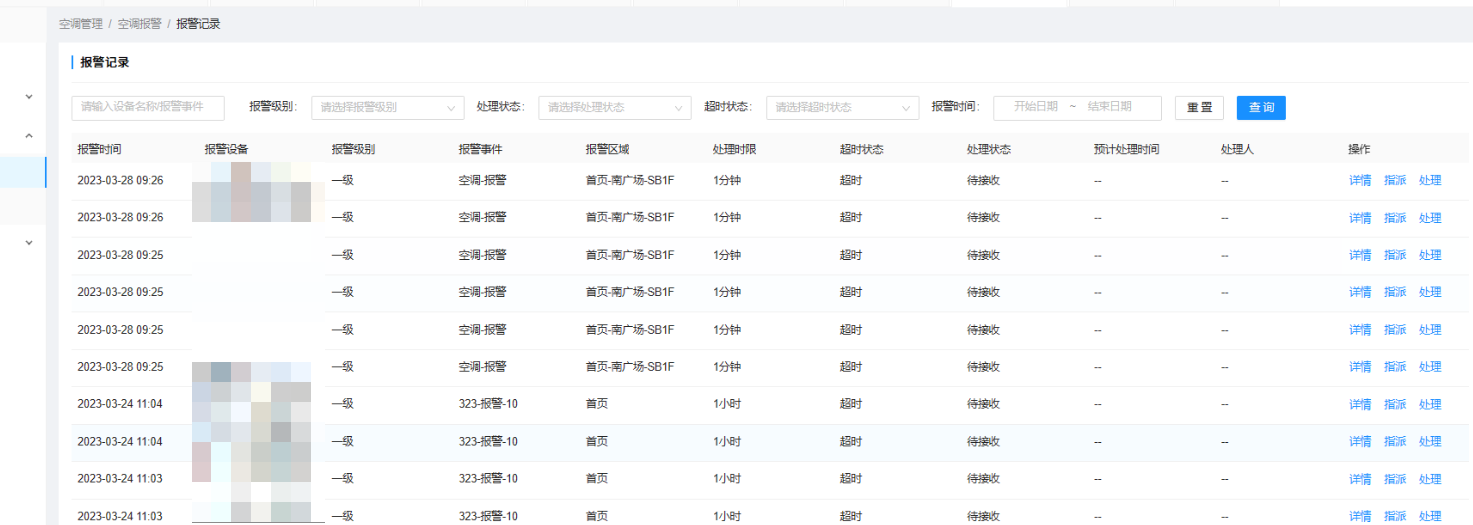Expand the top collapsed sidebar menu chevron

28,97
